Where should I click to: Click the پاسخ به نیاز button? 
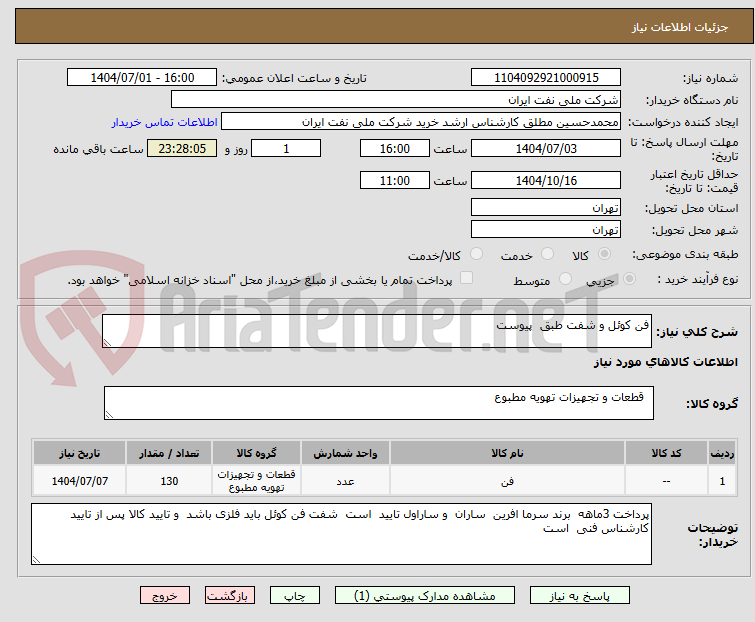[x=580, y=596]
